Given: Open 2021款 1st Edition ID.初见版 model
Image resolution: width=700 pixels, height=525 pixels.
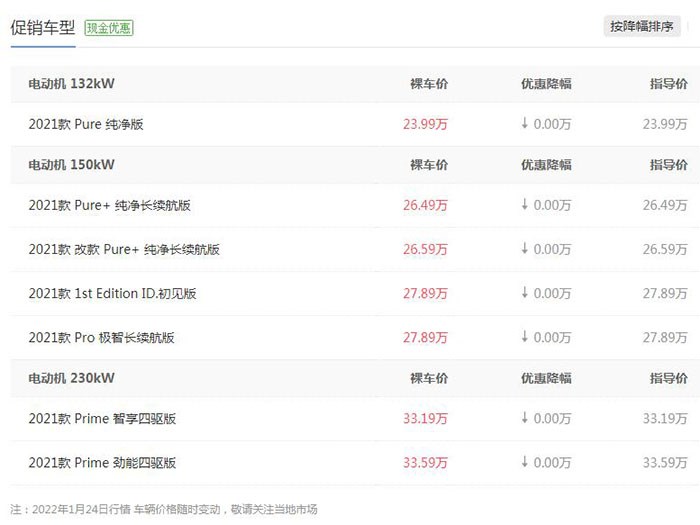Looking at the screenshot, I should point(112,293).
